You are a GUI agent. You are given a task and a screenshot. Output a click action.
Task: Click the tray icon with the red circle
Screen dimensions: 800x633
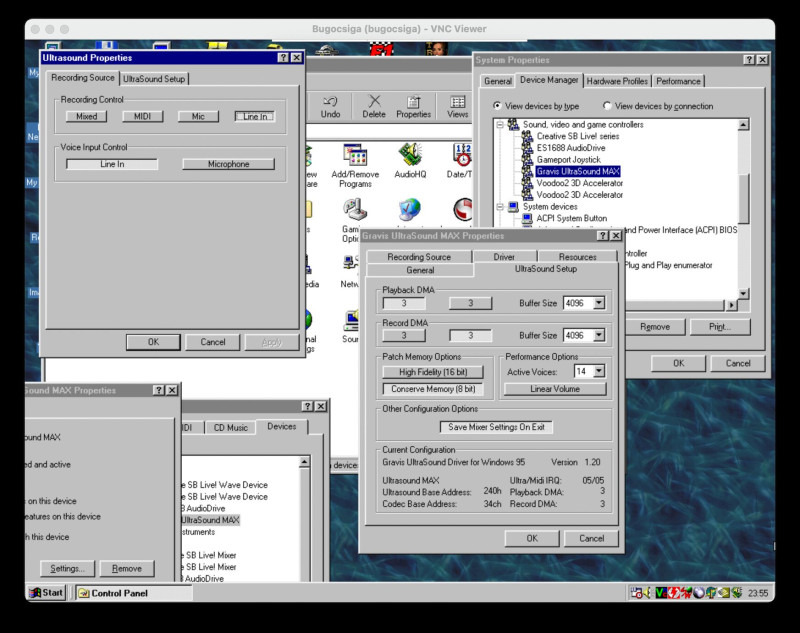(636, 593)
